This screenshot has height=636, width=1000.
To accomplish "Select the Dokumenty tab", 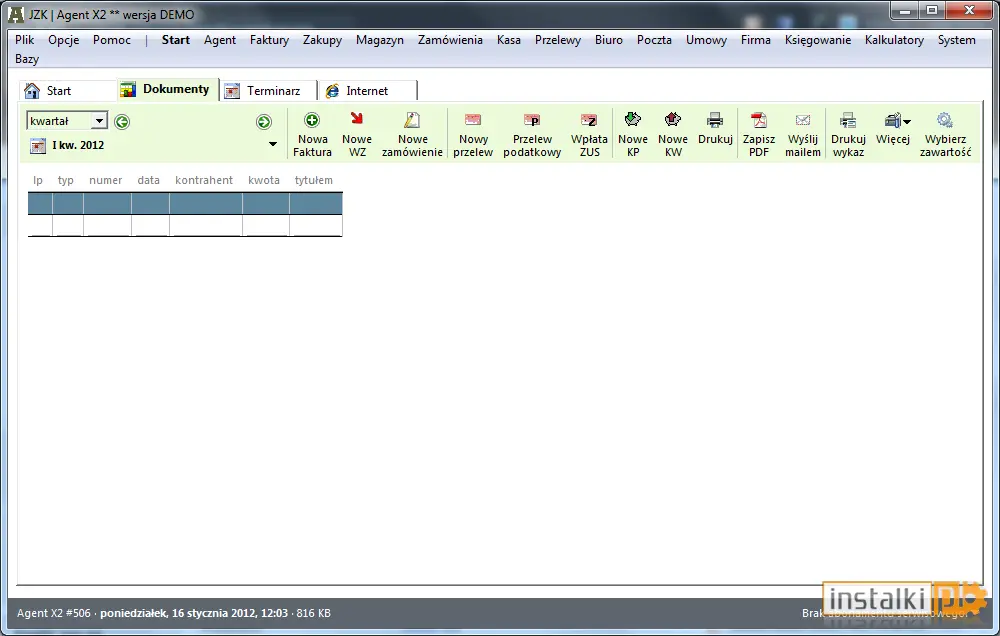I will pos(167,89).
